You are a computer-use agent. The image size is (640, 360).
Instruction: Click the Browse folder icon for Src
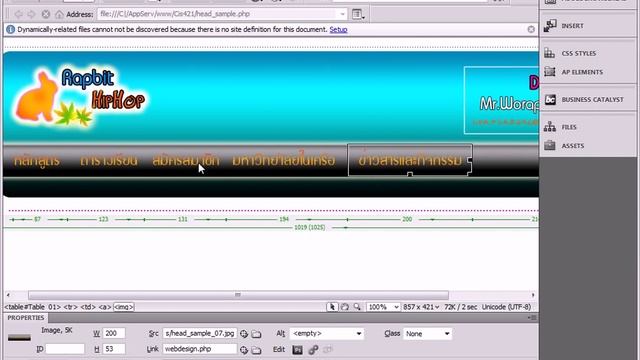tap(256, 334)
